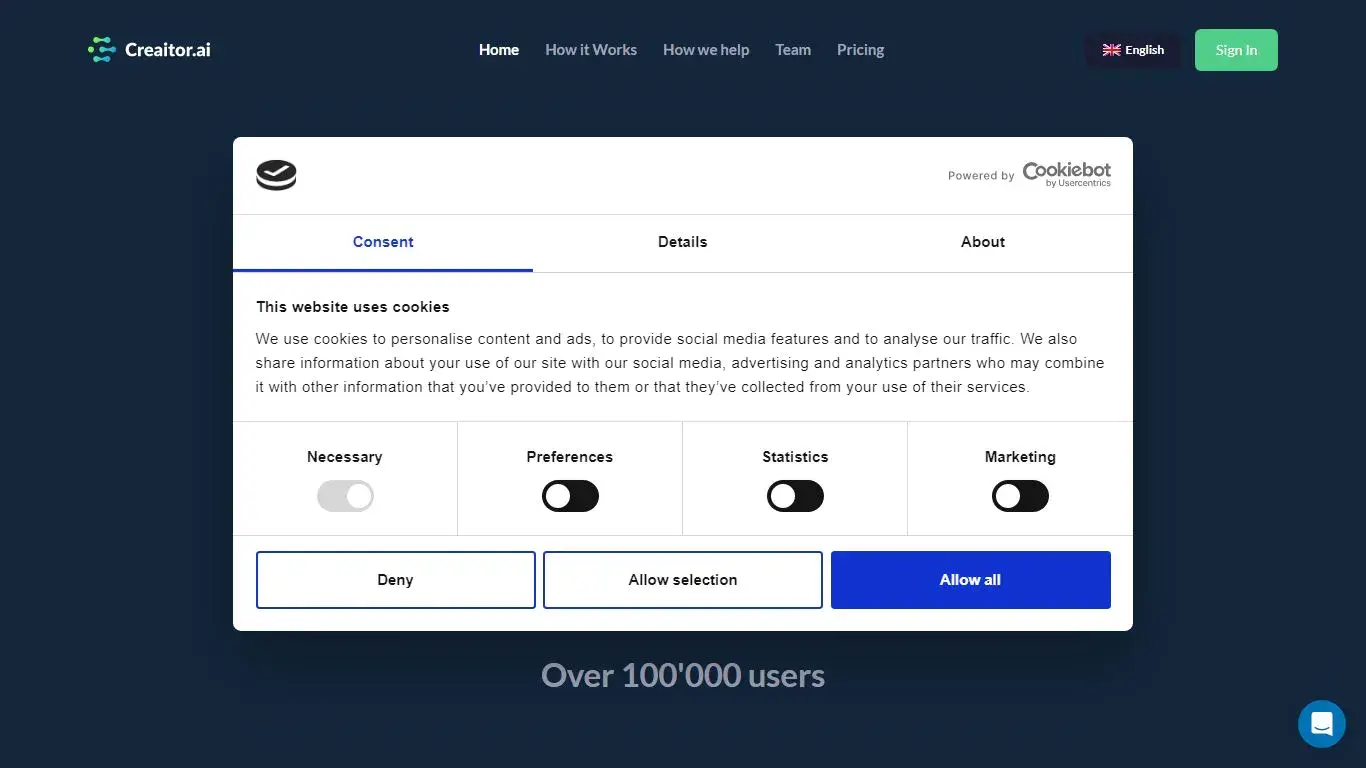Screen dimensions: 1366x768
Task: Click Allow selection
Action: [682, 579]
